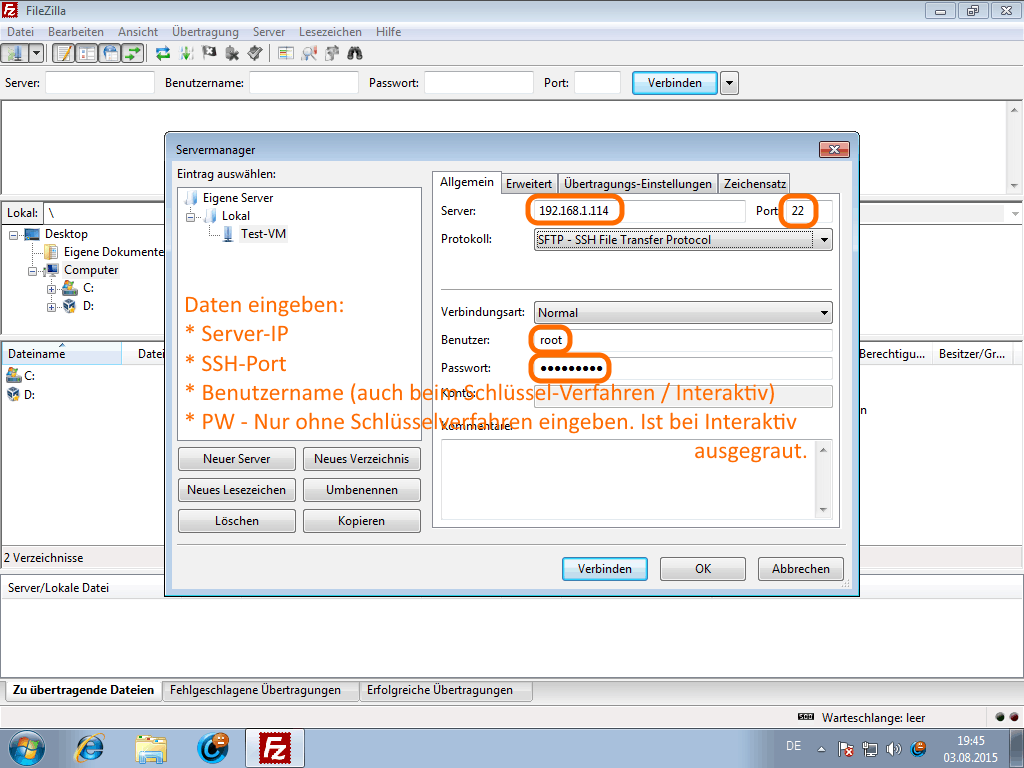Screen dimensions: 1024x768
Task: Toggle directory comparison icon
Action: tap(309, 54)
